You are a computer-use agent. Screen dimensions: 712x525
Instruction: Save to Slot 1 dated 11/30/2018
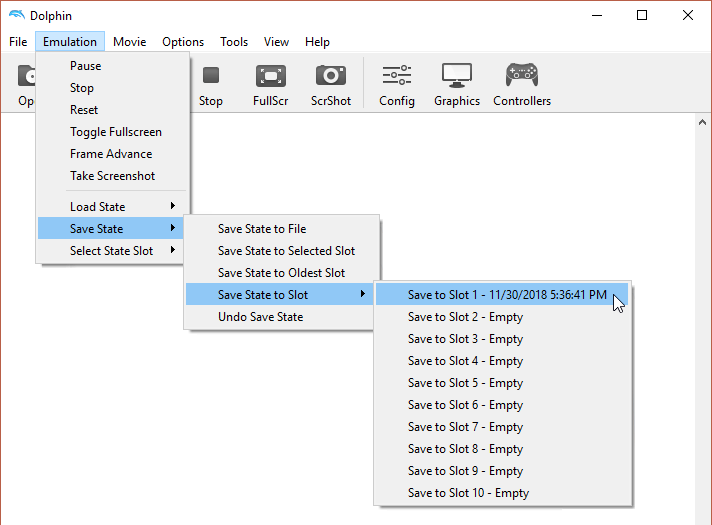(502, 295)
